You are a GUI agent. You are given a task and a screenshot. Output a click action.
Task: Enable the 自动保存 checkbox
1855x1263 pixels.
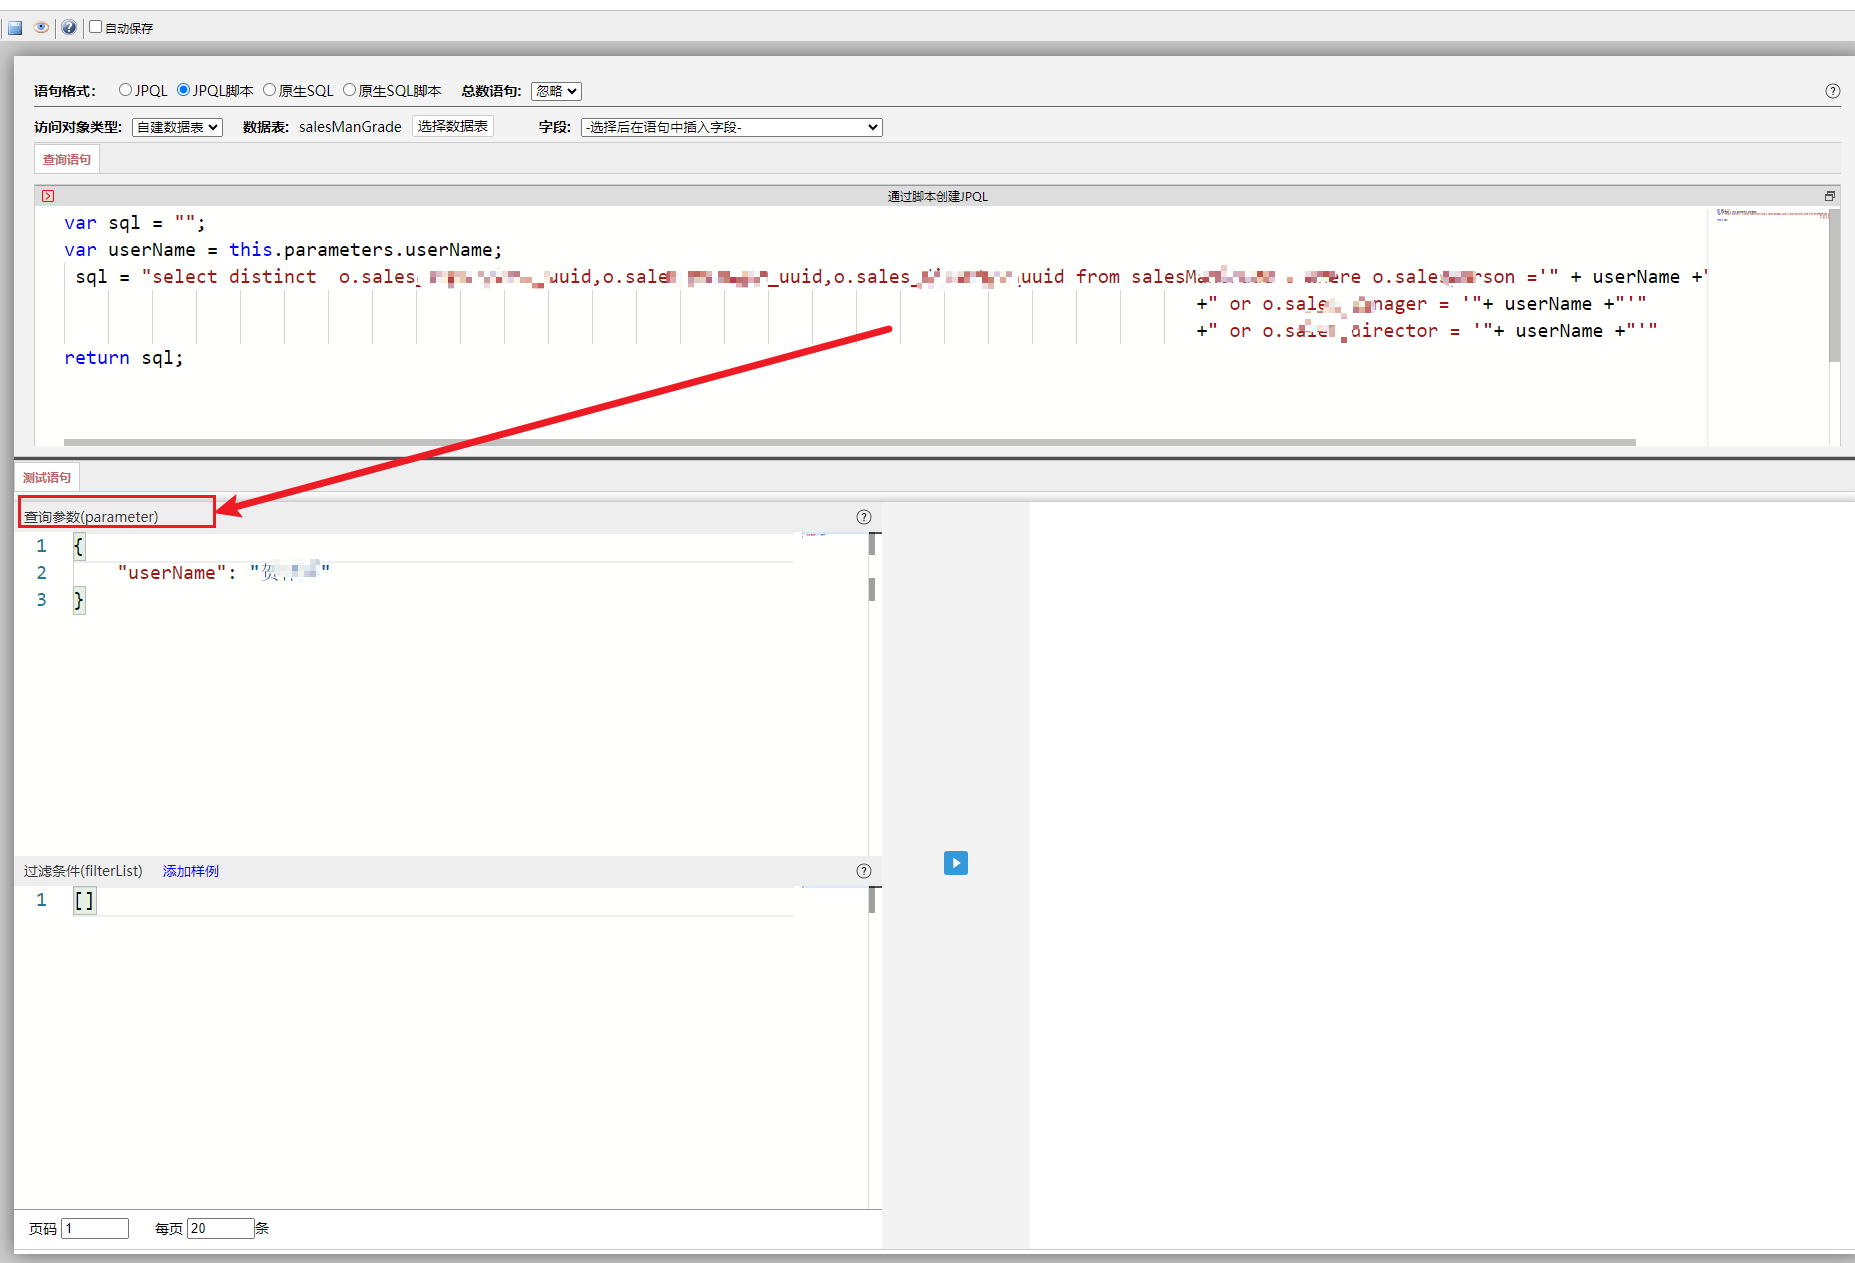tap(96, 27)
